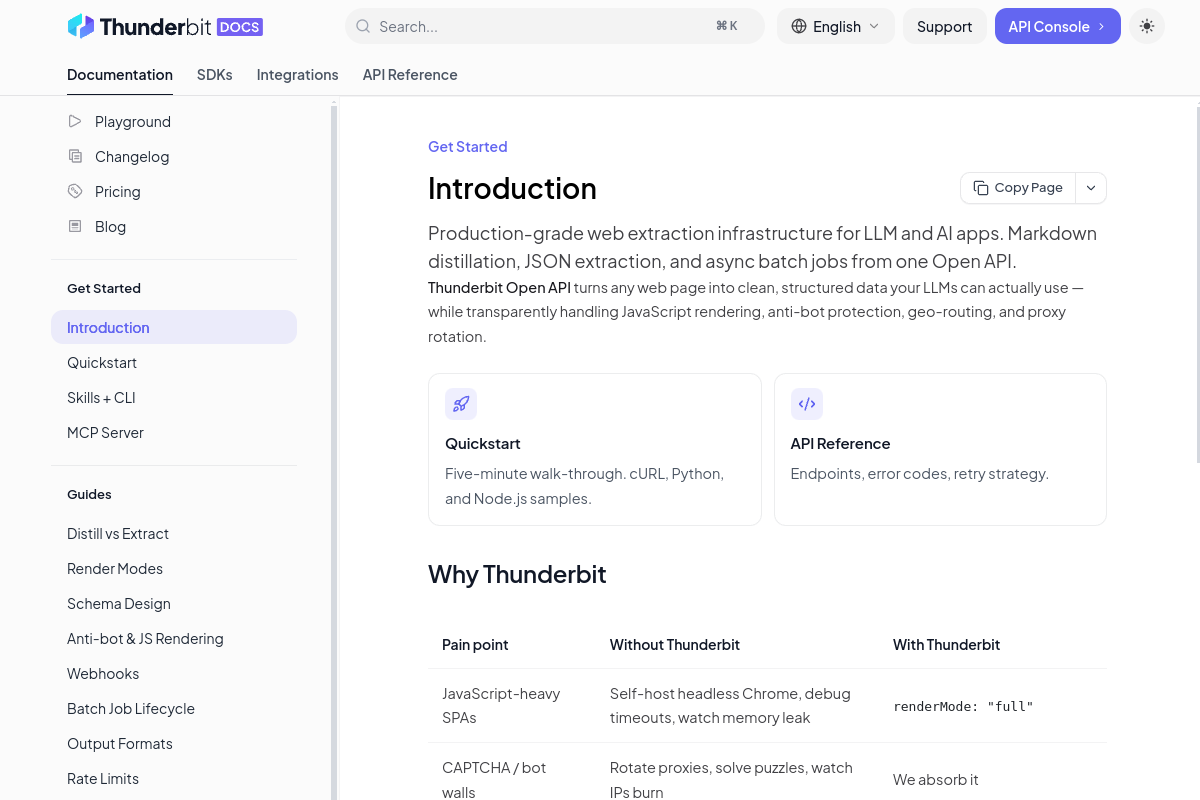The height and width of the screenshot is (800, 1200).
Task: Click the renderMode: "full" code text
Action: tap(963, 706)
